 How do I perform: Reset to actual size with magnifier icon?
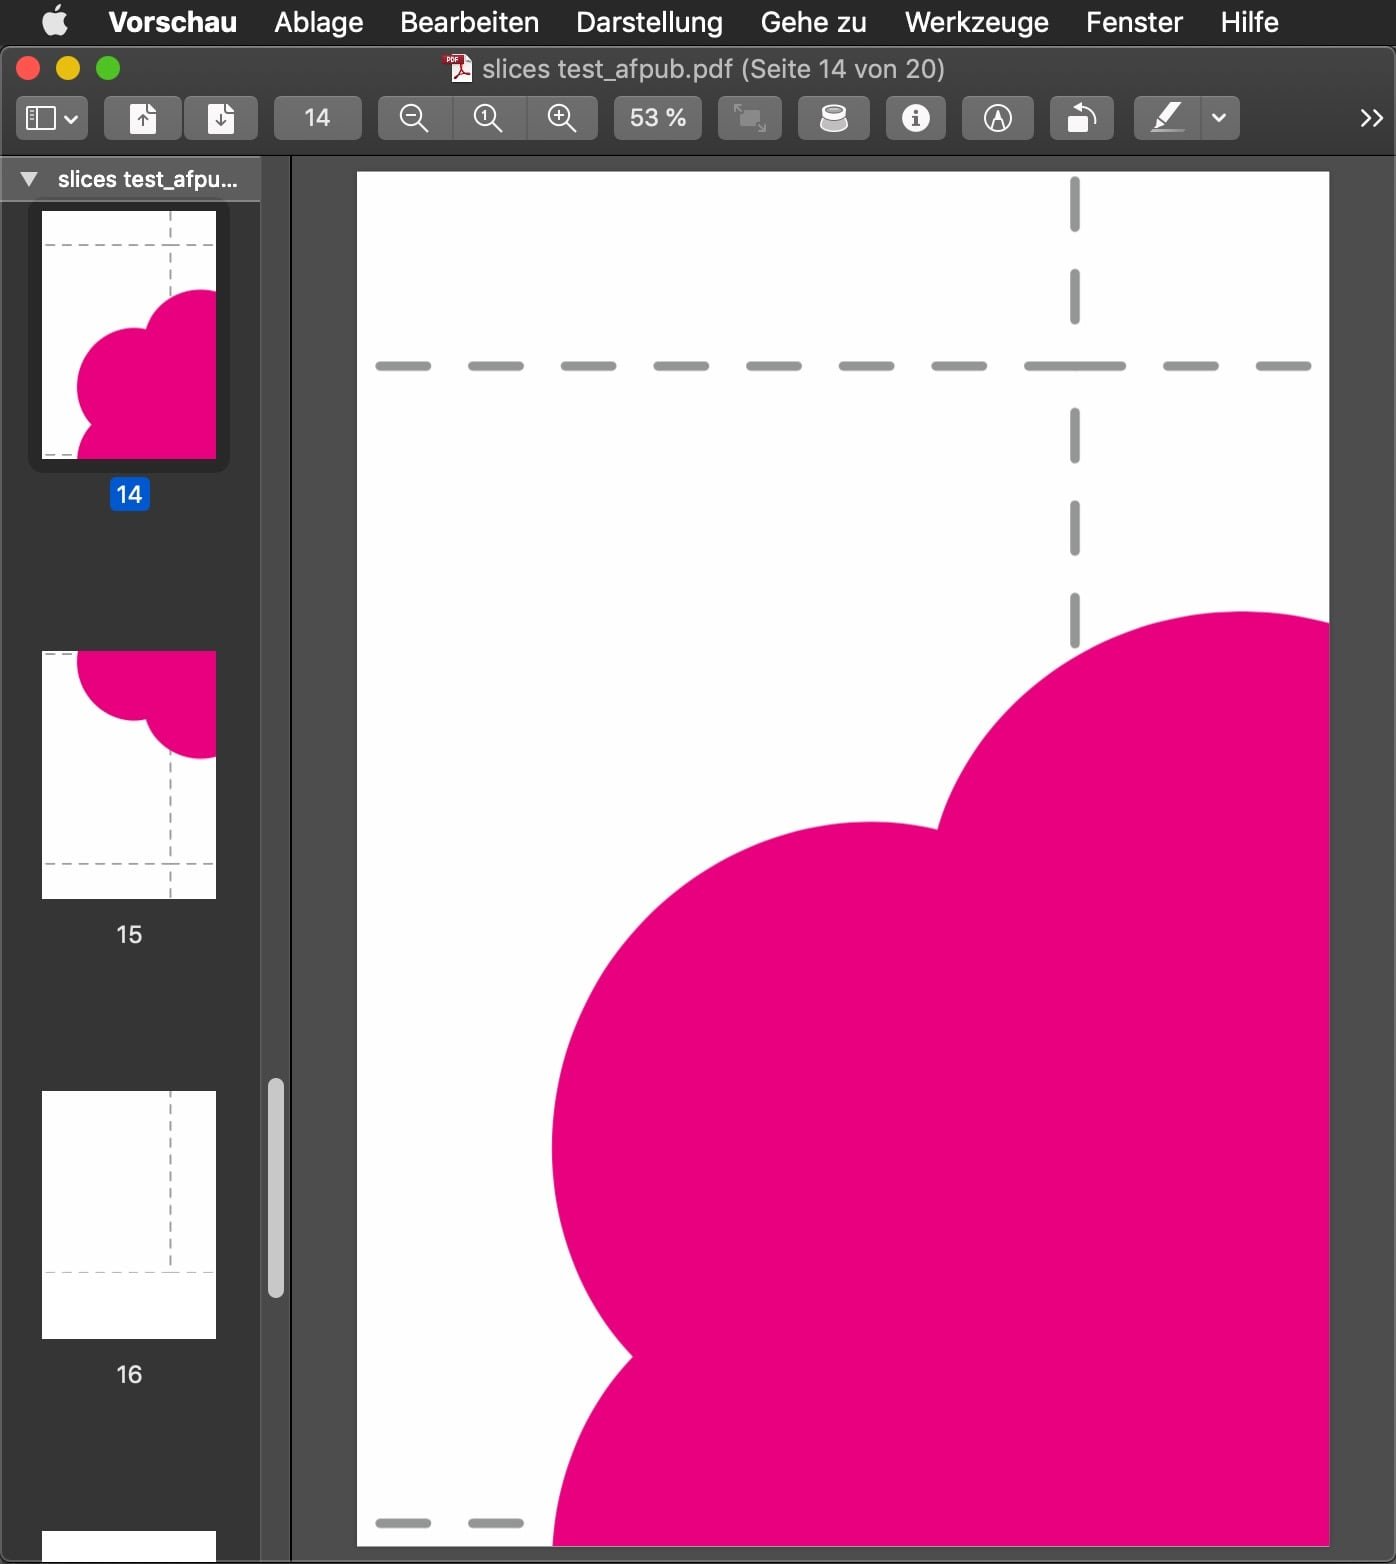coord(488,118)
